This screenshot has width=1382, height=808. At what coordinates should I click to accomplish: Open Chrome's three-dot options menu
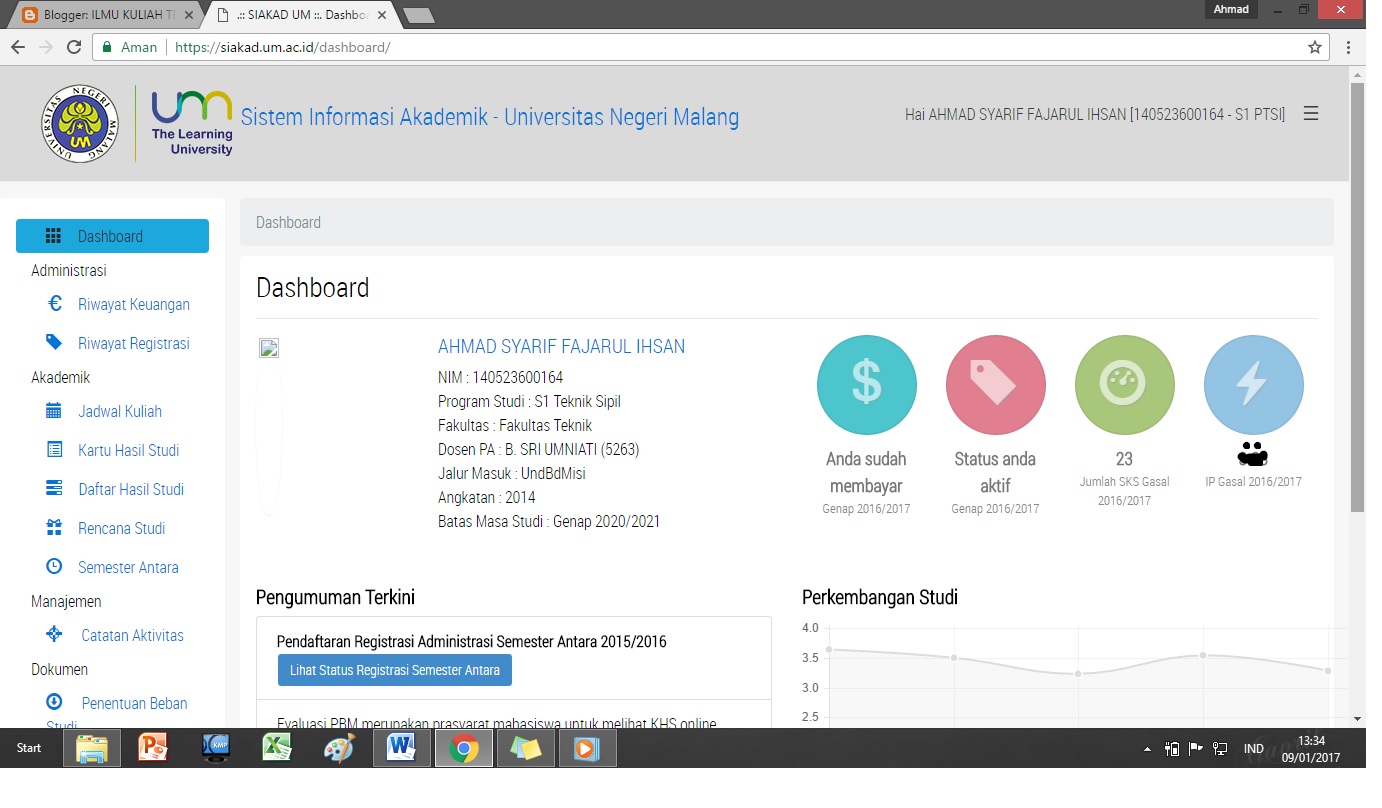pyautogui.click(x=1348, y=46)
